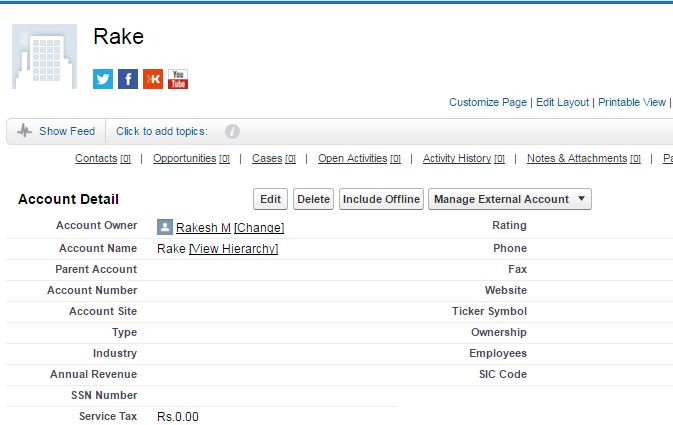Click the topics help info icon
This screenshot has height=425, width=673.
point(232,132)
